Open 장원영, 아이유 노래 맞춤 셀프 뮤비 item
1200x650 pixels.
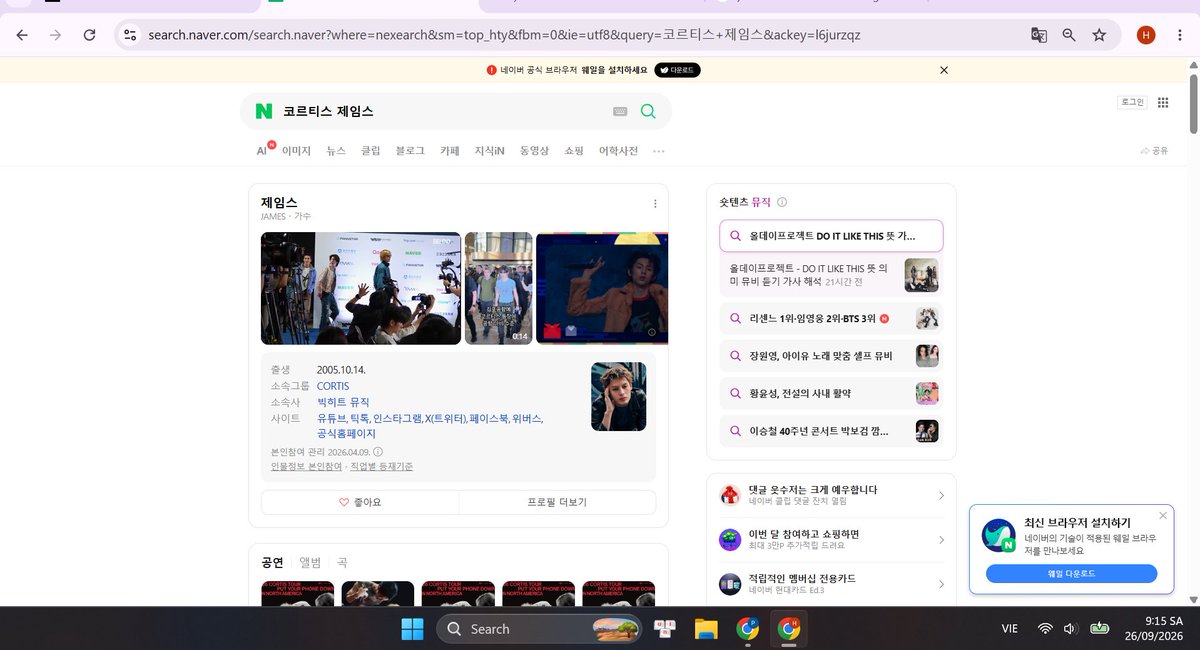[831, 356]
